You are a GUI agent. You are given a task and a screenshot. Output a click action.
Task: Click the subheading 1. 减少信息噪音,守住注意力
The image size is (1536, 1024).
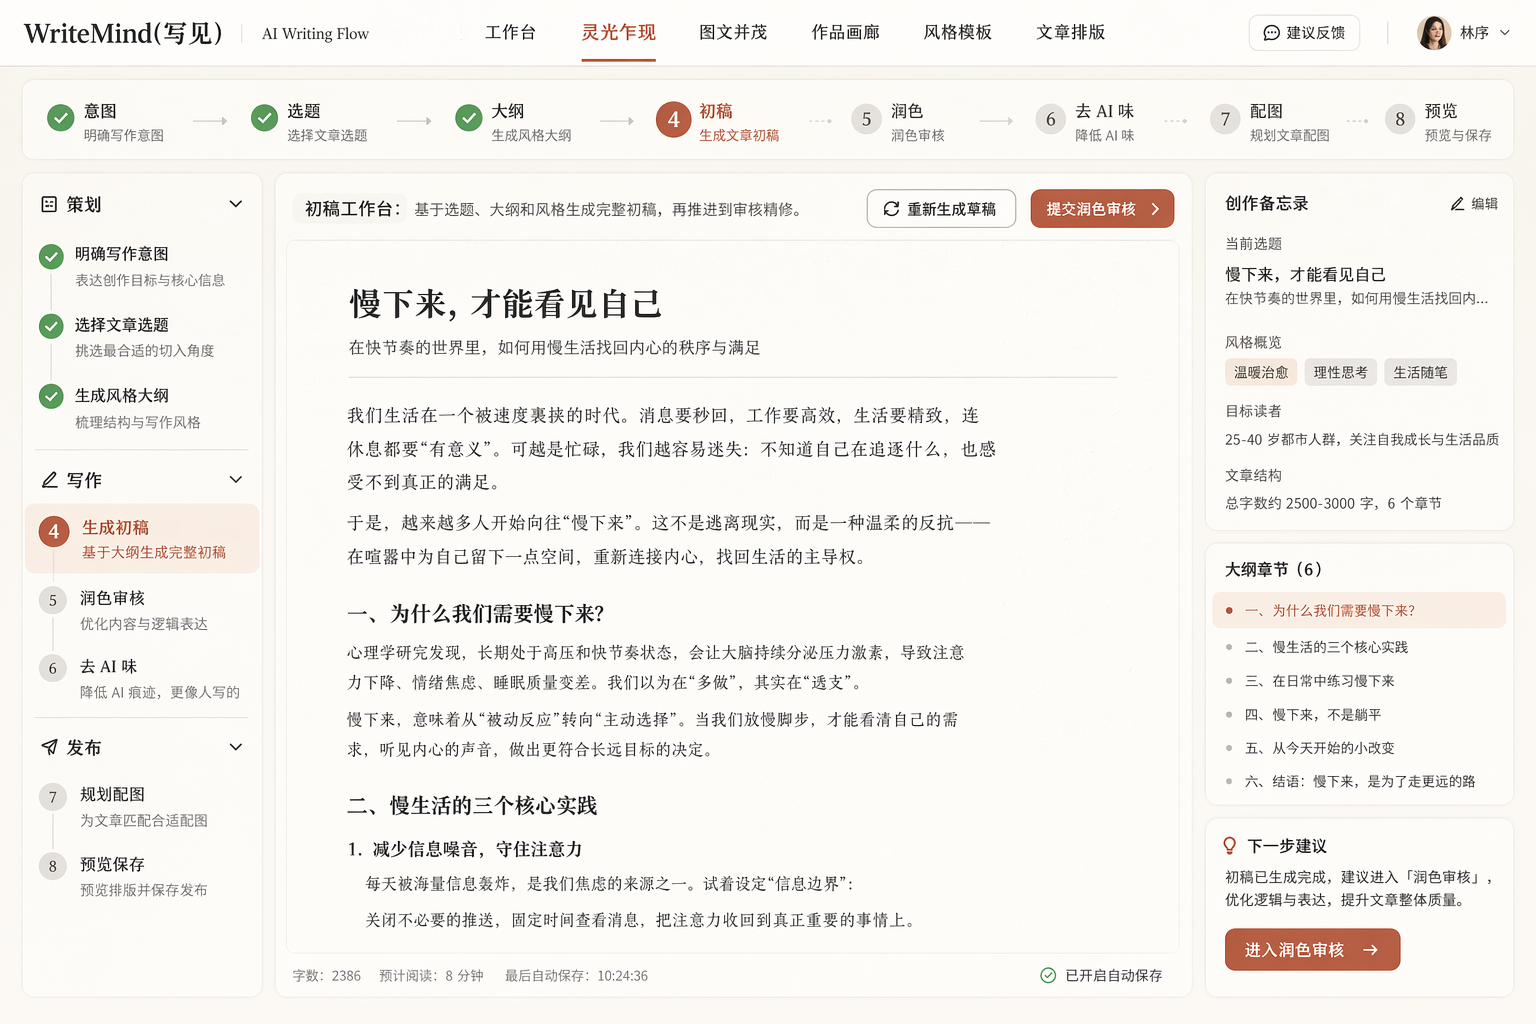(465, 849)
